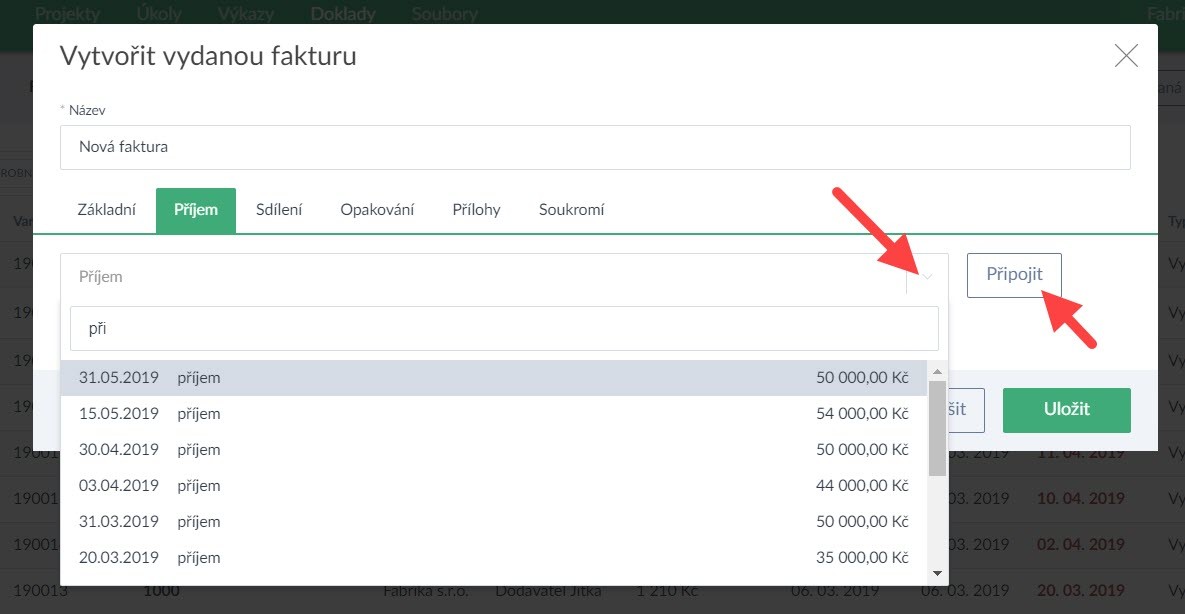The height and width of the screenshot is (614, 1185).
Task: Open the Doklady menu in top navigation
Action: click(x=343, y=14)
